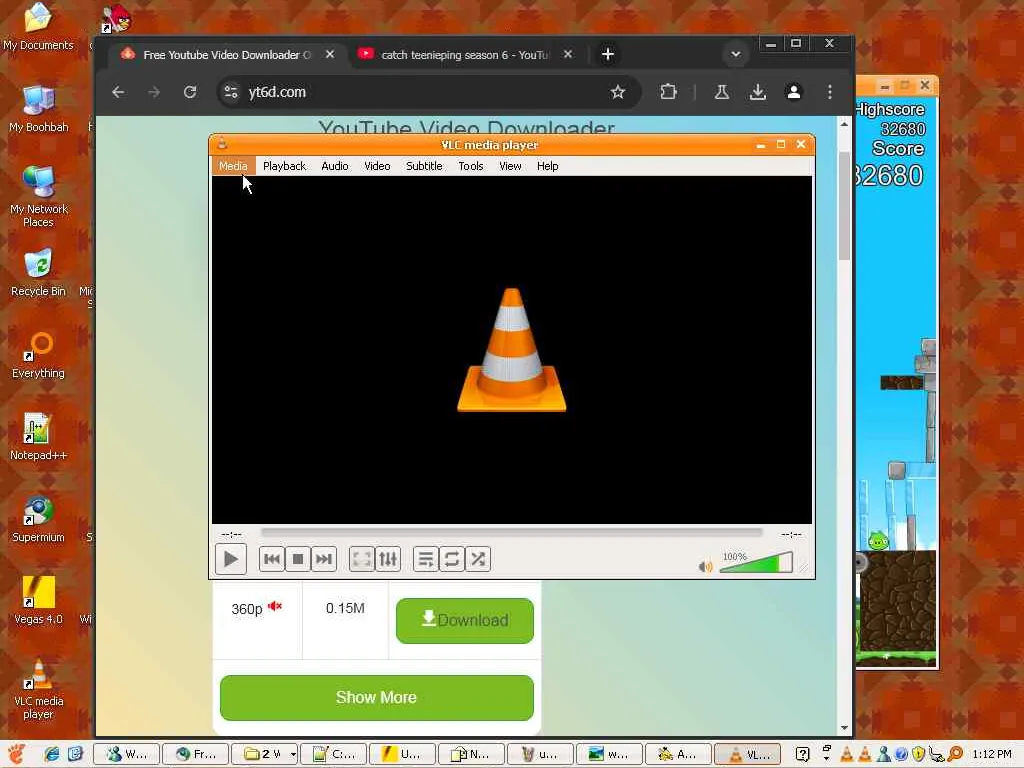Open the browser labs flask icon
Screen dimensions: 1024x768
click(722, 92)
